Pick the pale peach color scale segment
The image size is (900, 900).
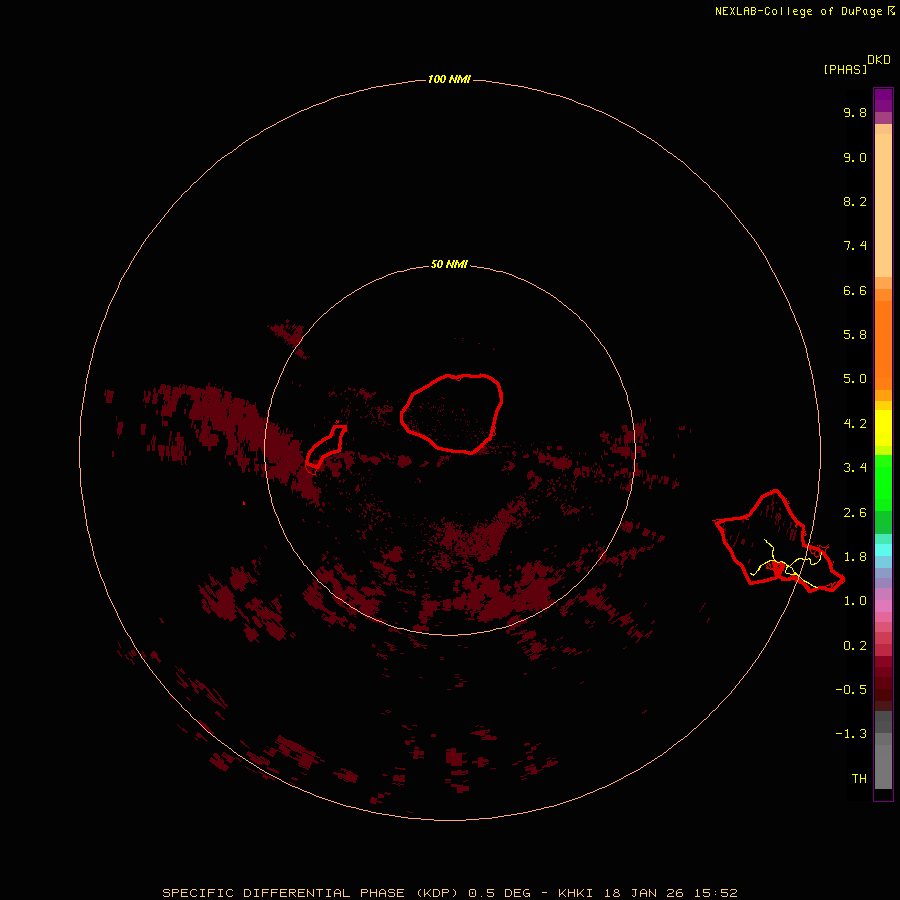(x=883, y=205)
